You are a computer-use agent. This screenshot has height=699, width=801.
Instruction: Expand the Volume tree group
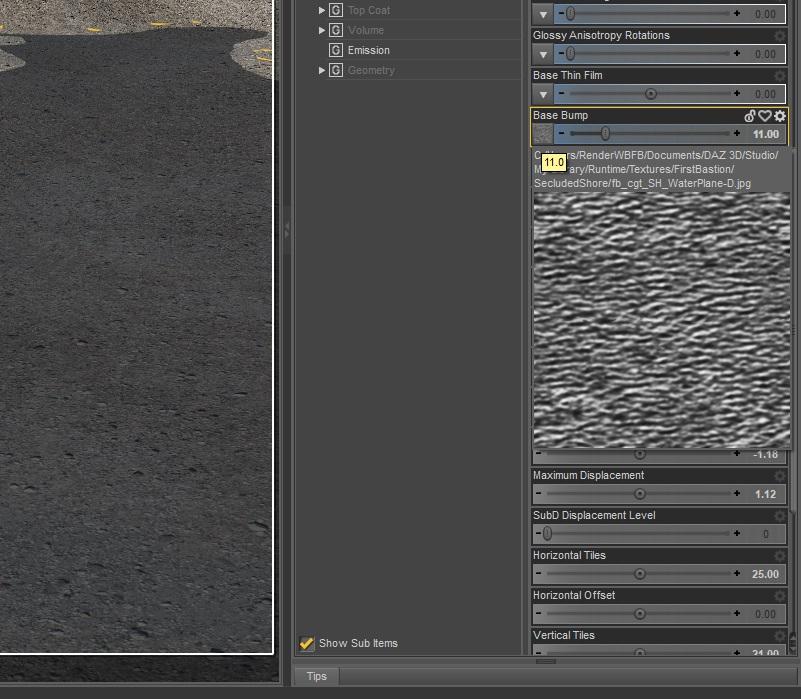pos(321,30)
